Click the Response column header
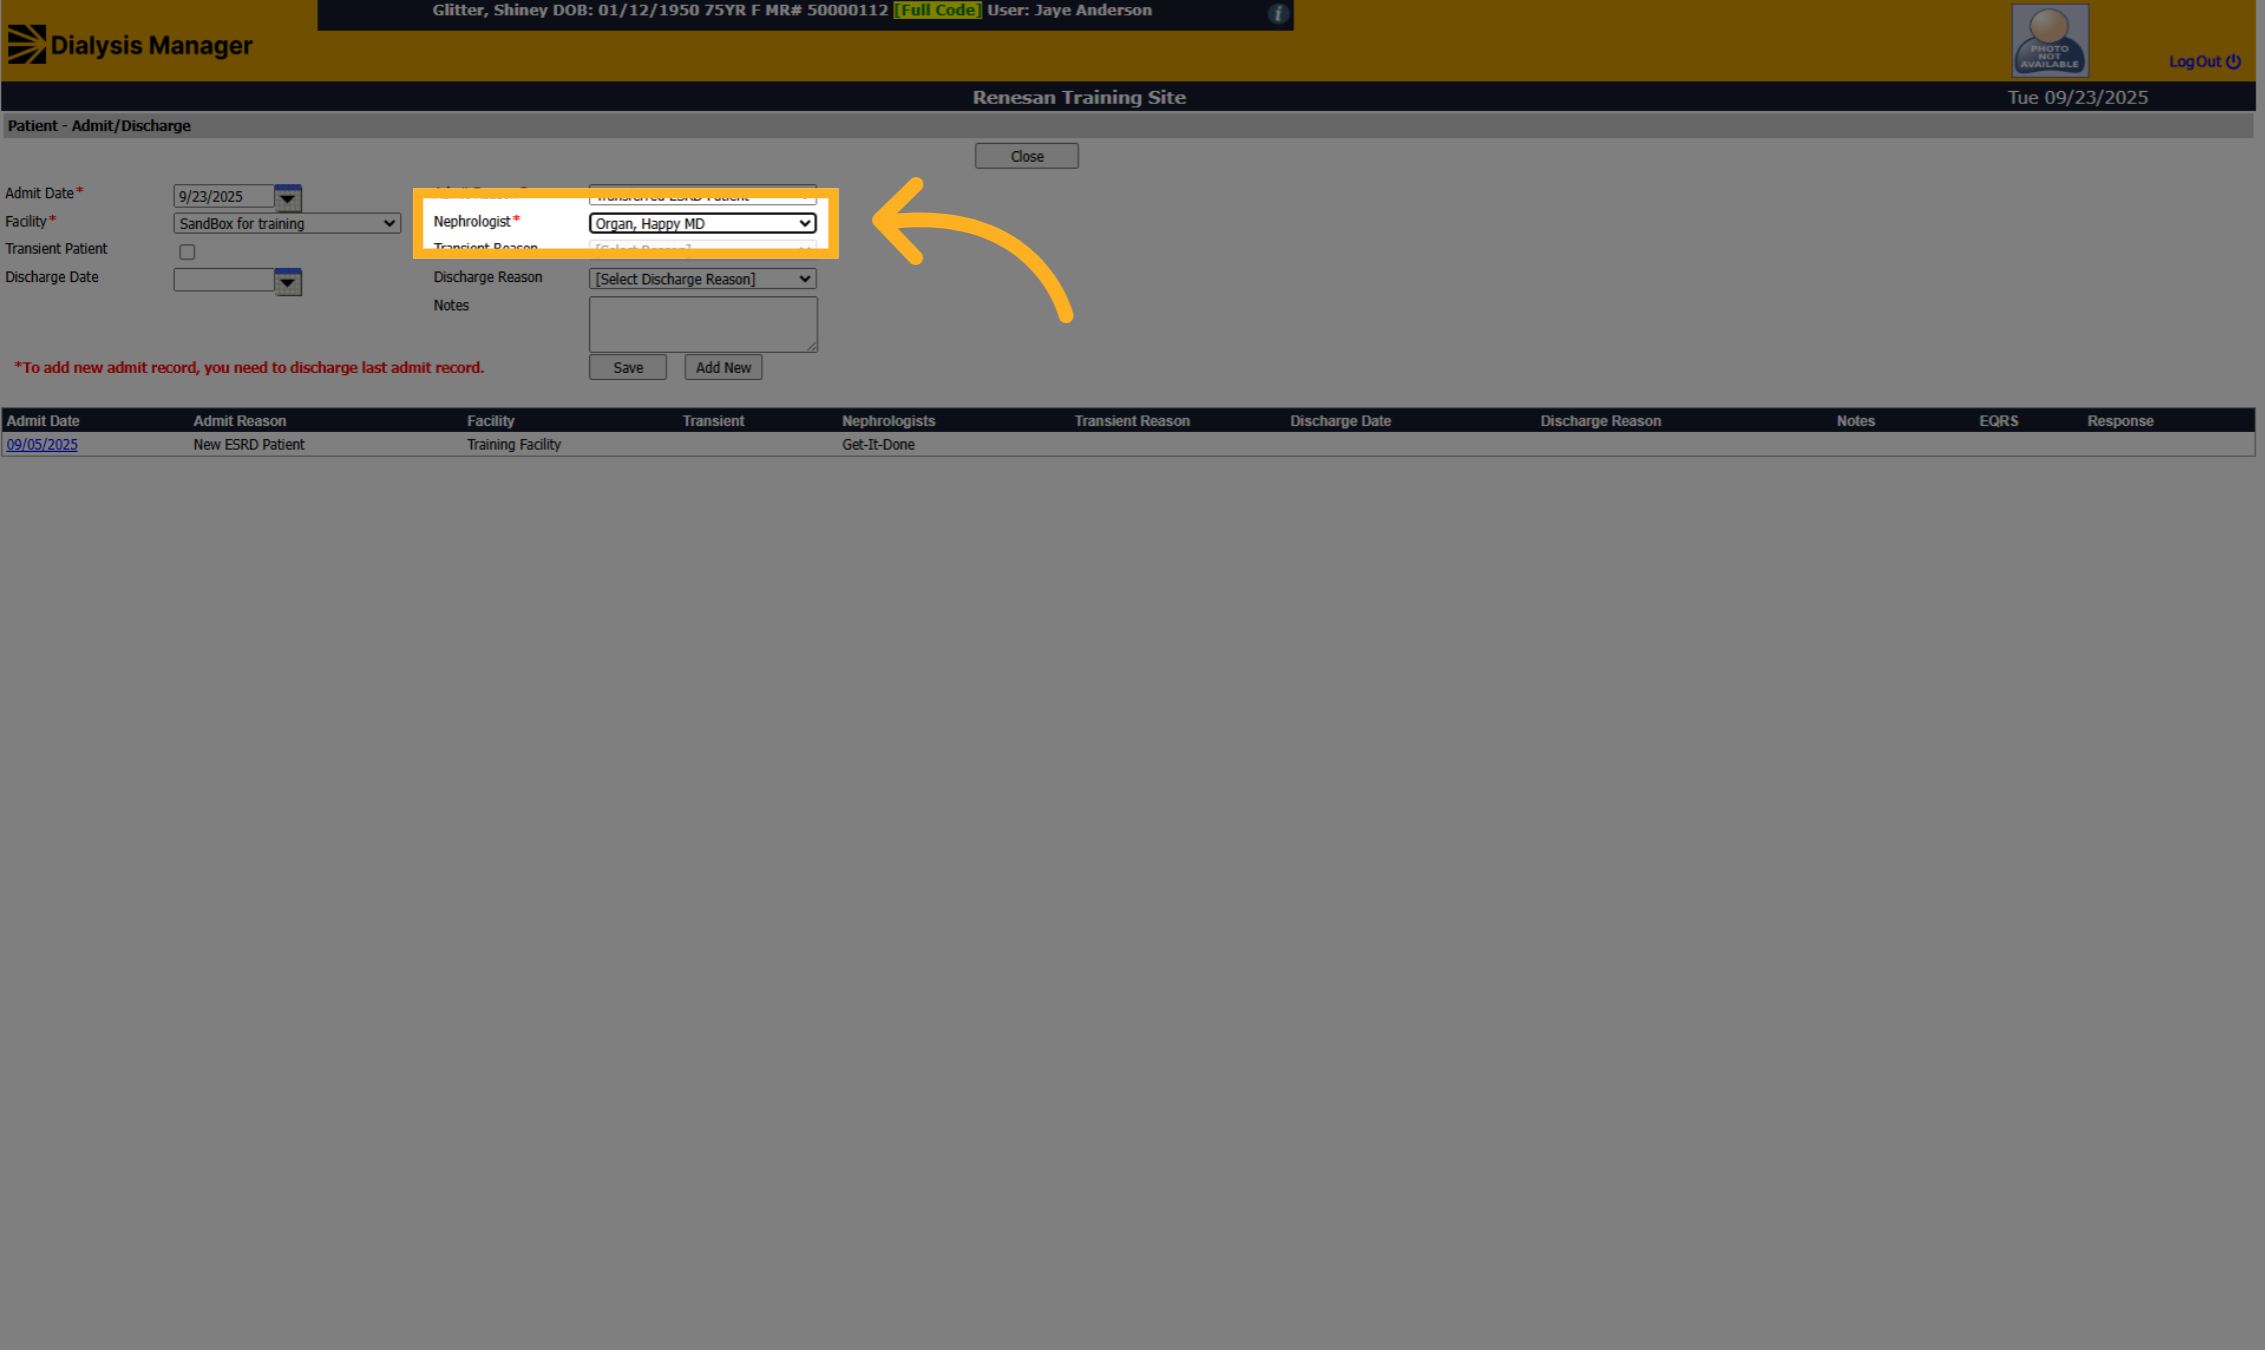 pyautogui.click(x=2120, y=421)
